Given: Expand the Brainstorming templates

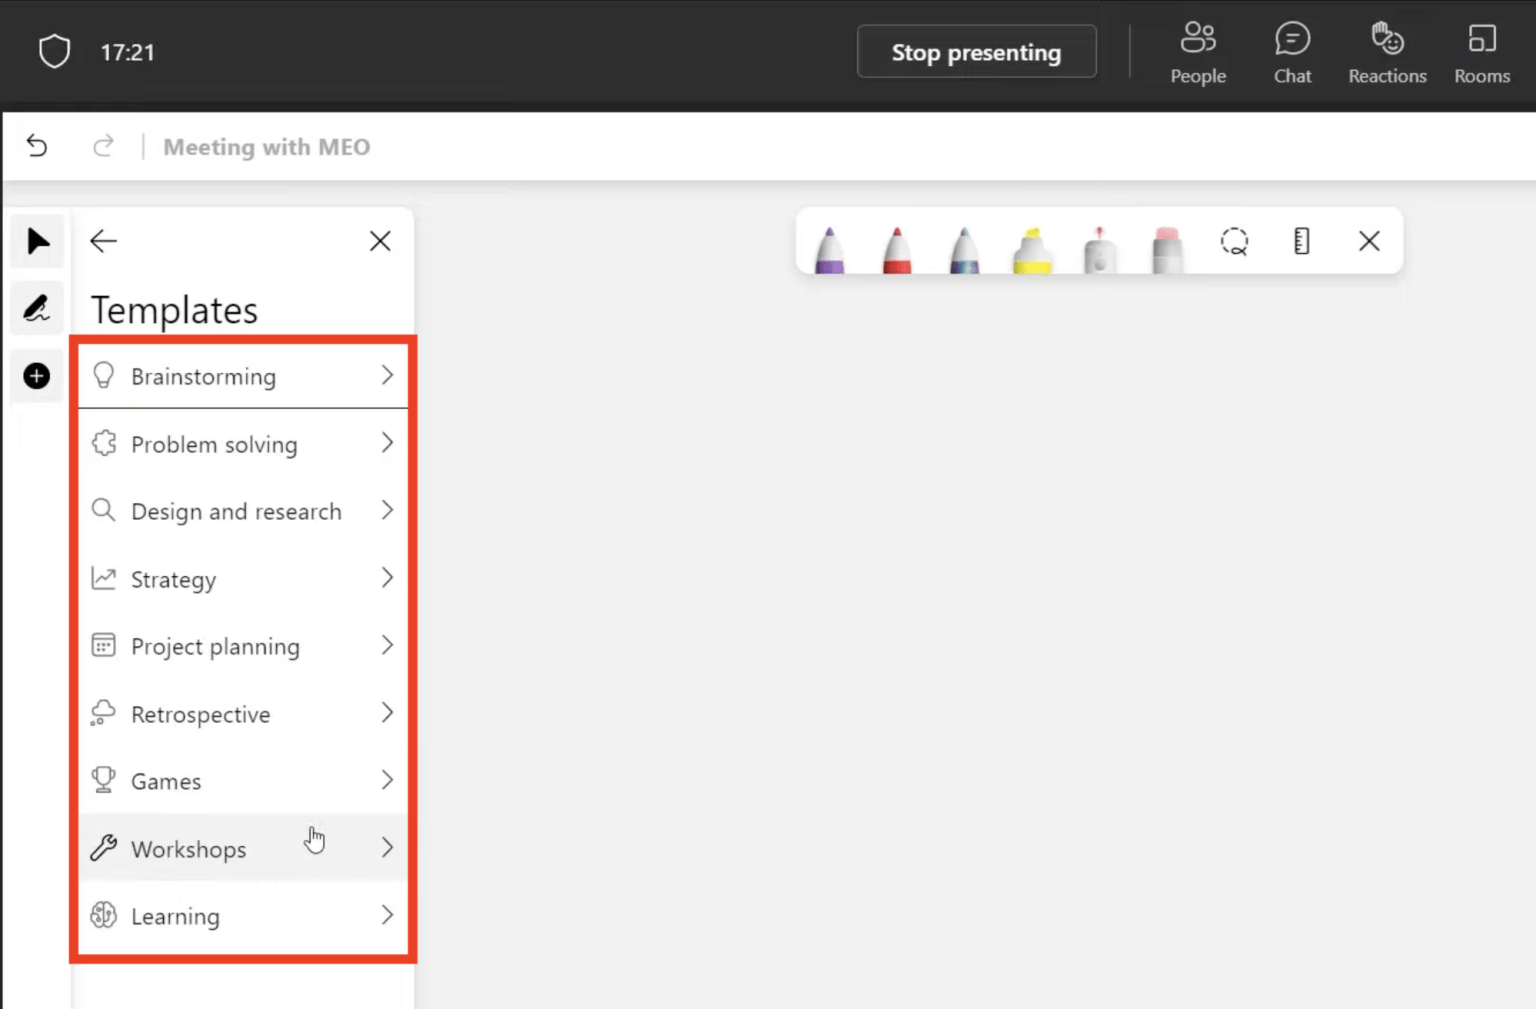Looking at the screenshot, I should [x=243, y=376].
